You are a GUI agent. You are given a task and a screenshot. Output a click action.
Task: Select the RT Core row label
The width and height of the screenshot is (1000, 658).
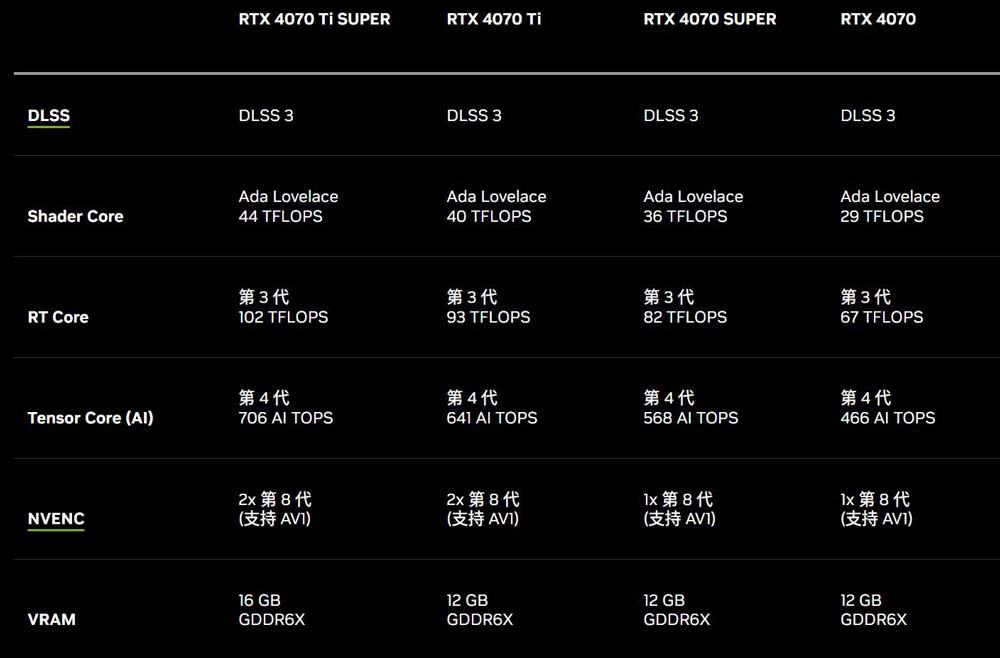pyautogui.click(x=58, y=317)
